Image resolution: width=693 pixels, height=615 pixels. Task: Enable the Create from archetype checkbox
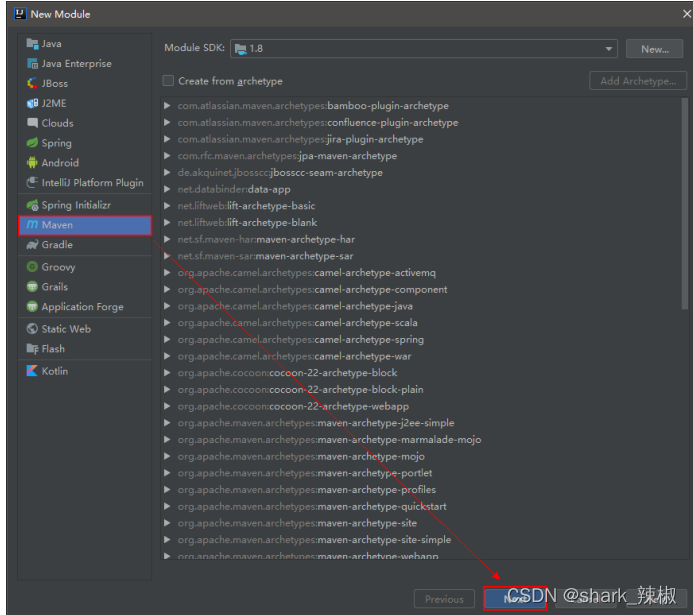coord(169,81)
